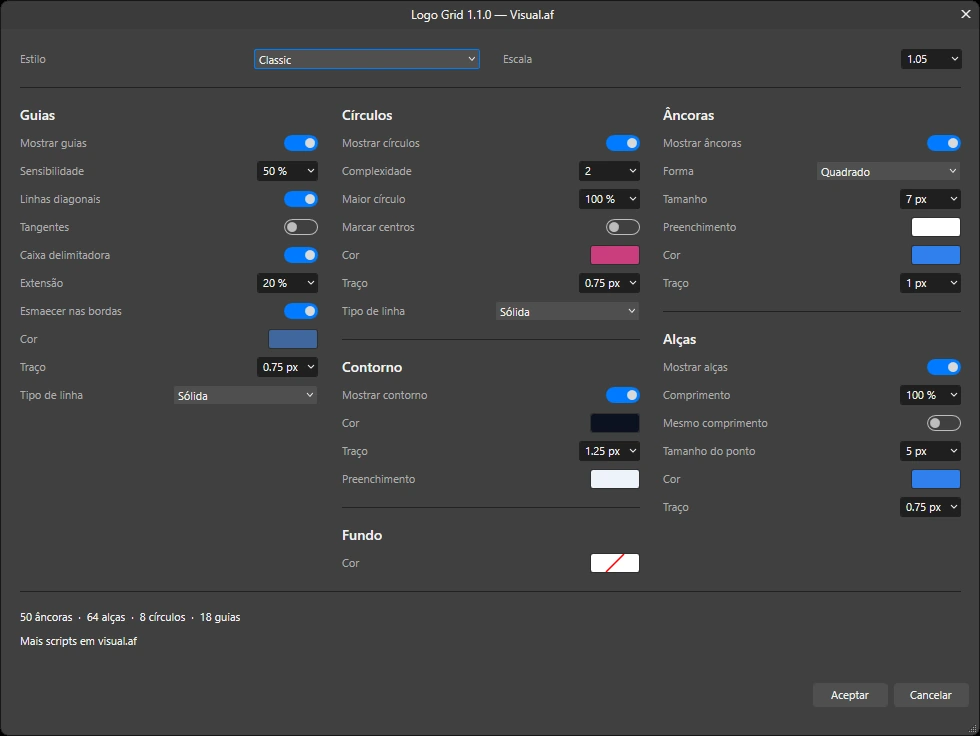Toggle the Mostrar círculos switch
The image size is (980, 736).
(622, 143)
